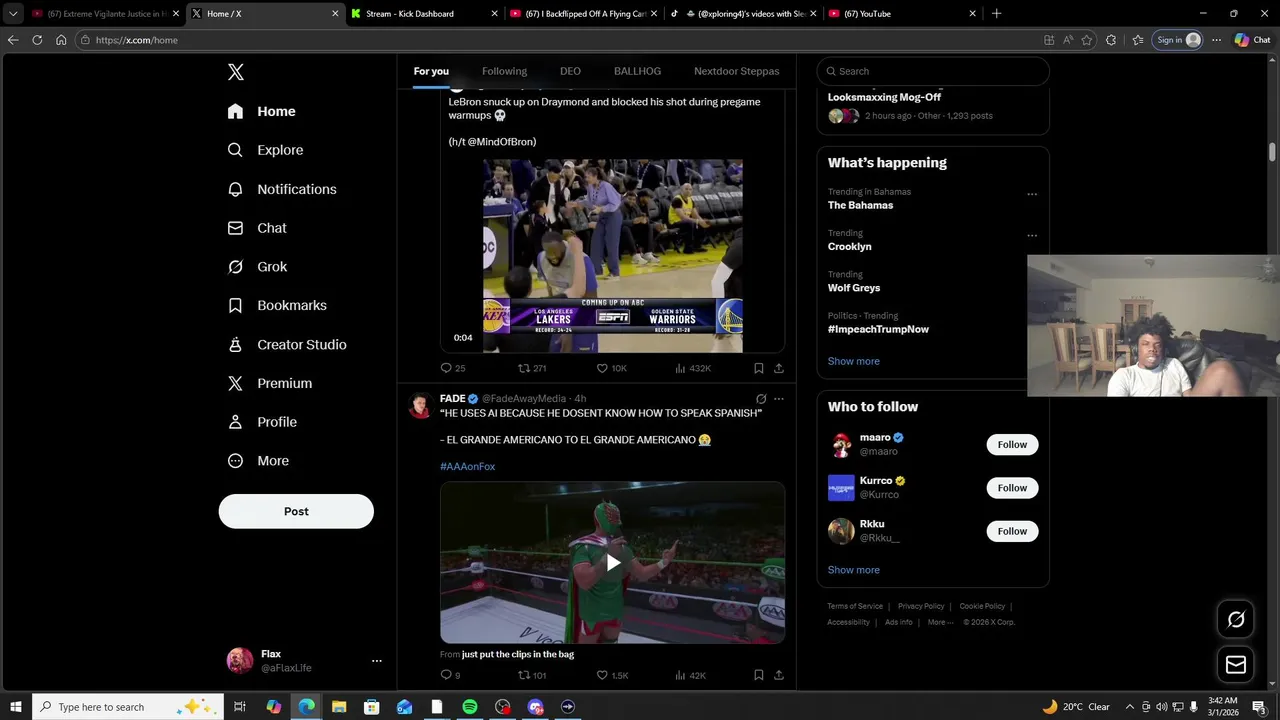
Task: Click the page vertical scrollbar thumb
Action: (x=1273, y=152)
